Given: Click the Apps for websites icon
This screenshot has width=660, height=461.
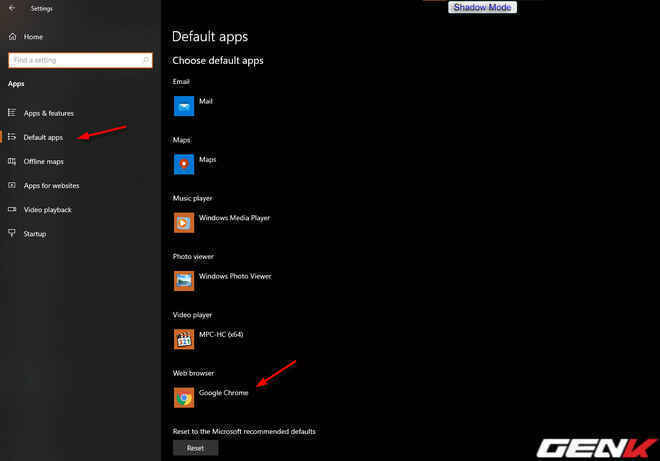Looking at the screenshot, I should tap(12, 185).
